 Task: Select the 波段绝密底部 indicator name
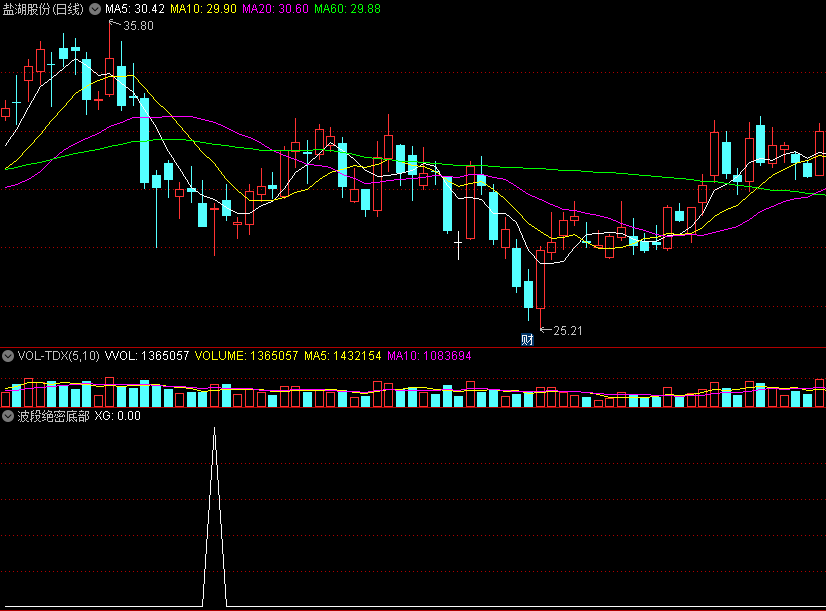(54, 416)
